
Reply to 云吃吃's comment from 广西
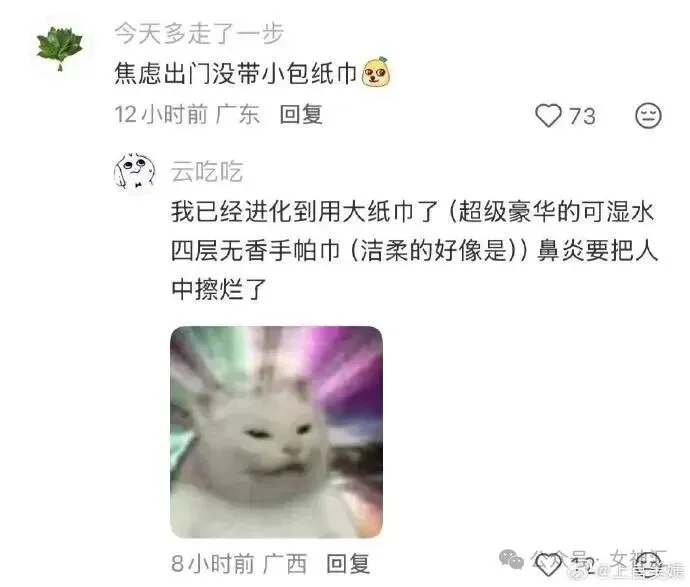348,564
